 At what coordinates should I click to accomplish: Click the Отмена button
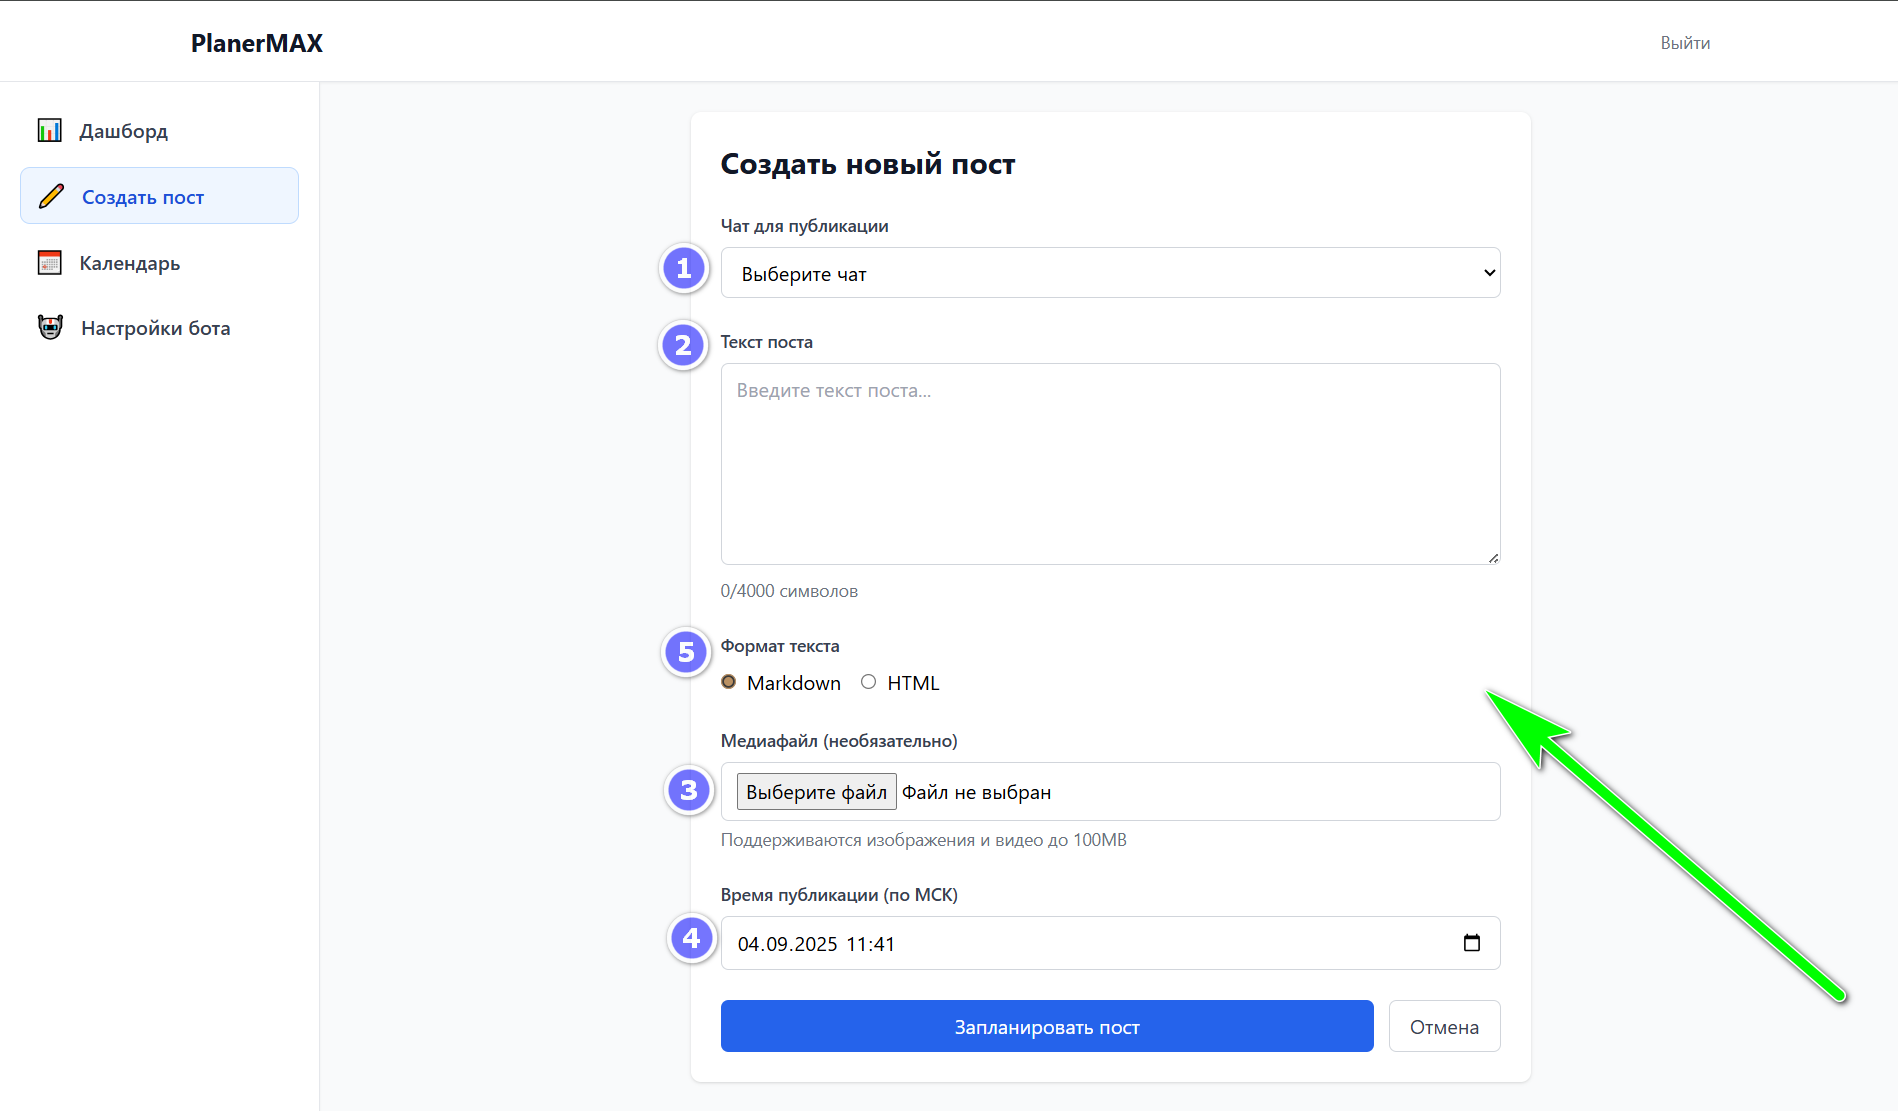click(x=1444, y=1026)
